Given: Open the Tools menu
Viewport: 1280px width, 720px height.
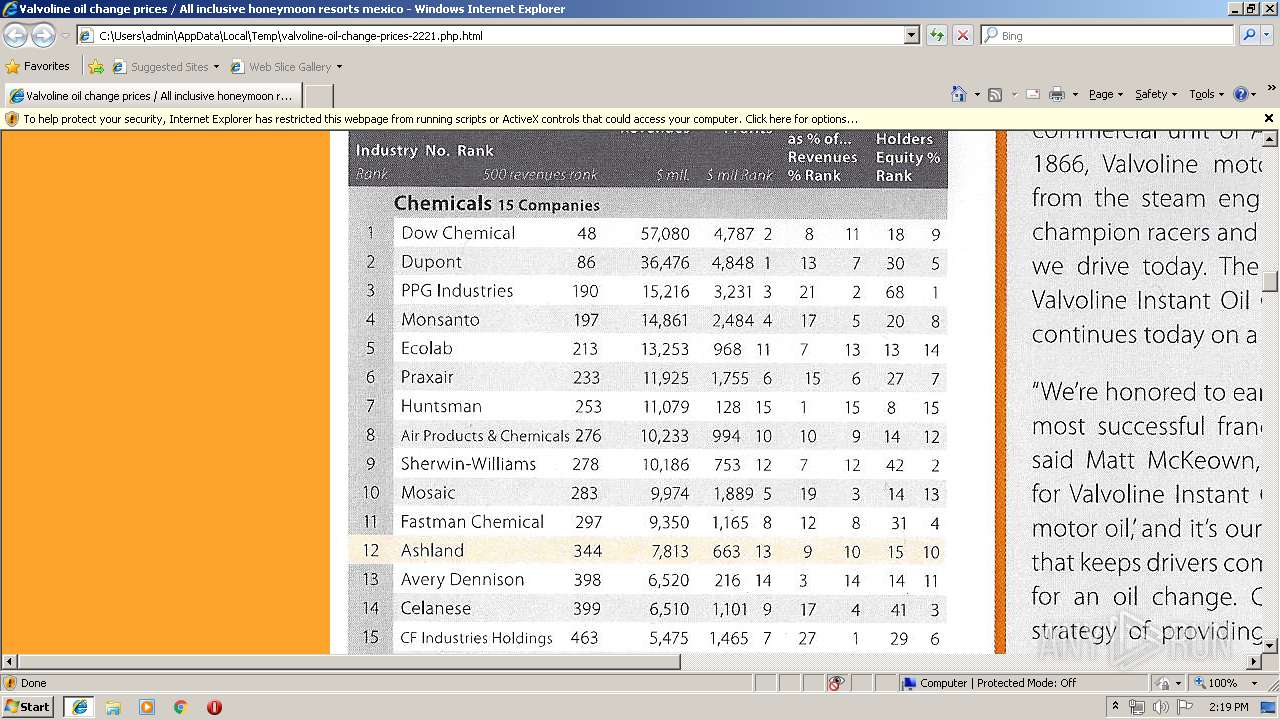Looking at the screenshot, I should (x=1206, y=94).
